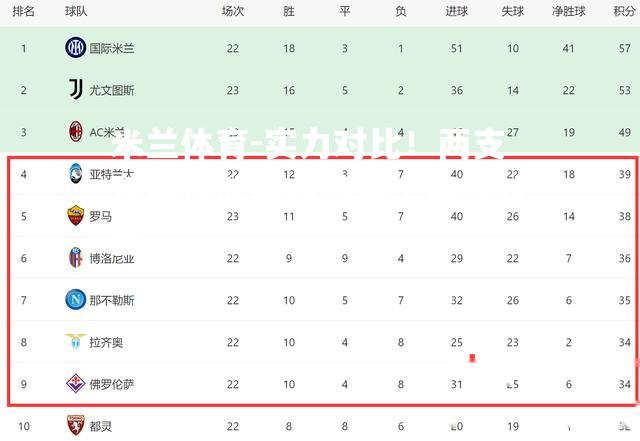Click the Fiorentina club logo
Screen dimensions: 640x441
click(x=76, y=383)
